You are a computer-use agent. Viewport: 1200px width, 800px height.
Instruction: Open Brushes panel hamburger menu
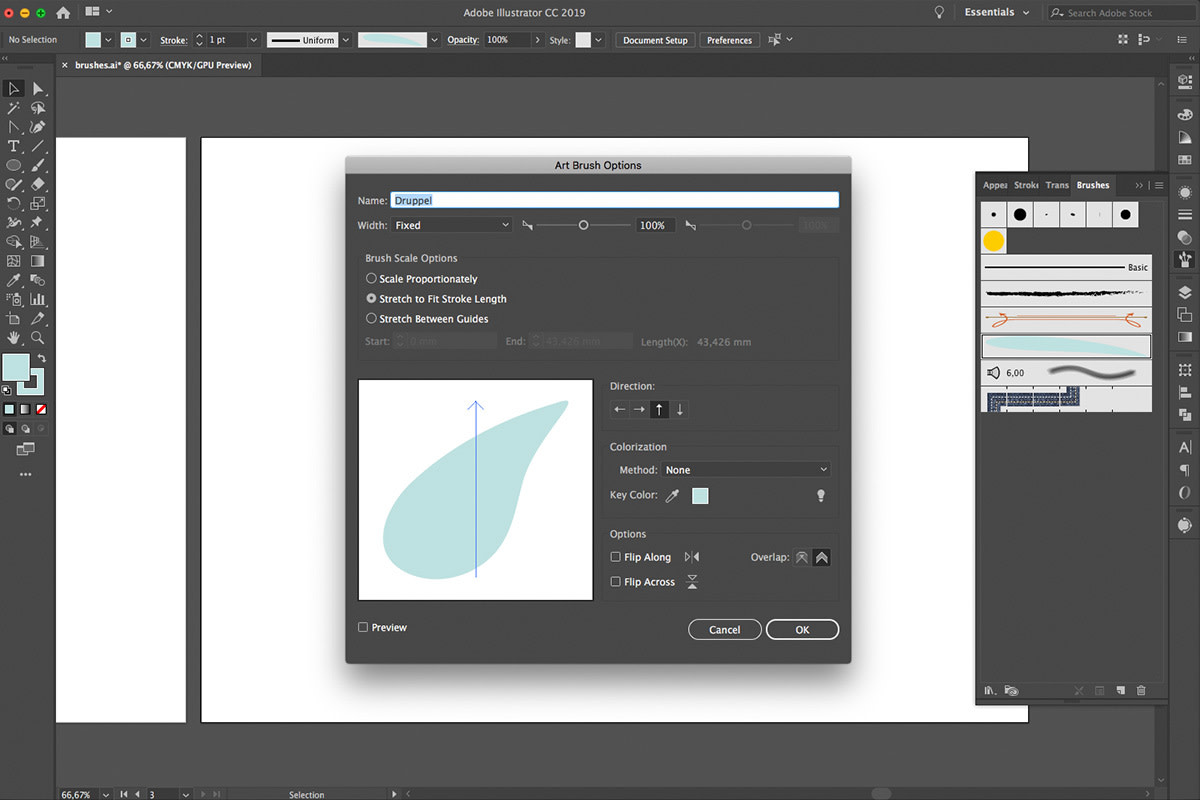1158,185
